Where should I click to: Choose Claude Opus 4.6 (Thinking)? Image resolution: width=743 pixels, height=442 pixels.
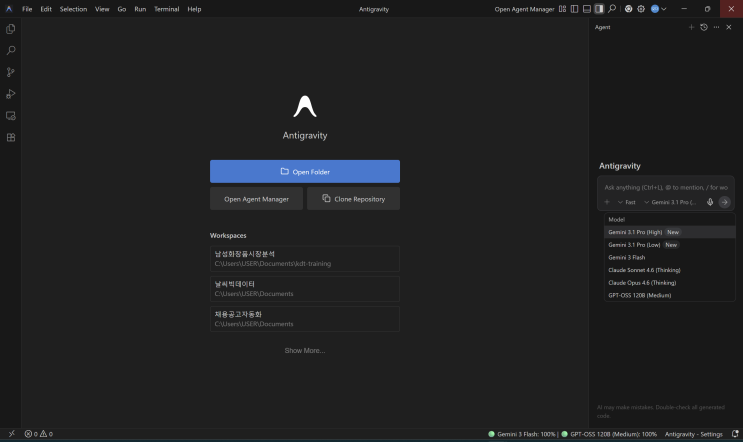pos(670,282)
